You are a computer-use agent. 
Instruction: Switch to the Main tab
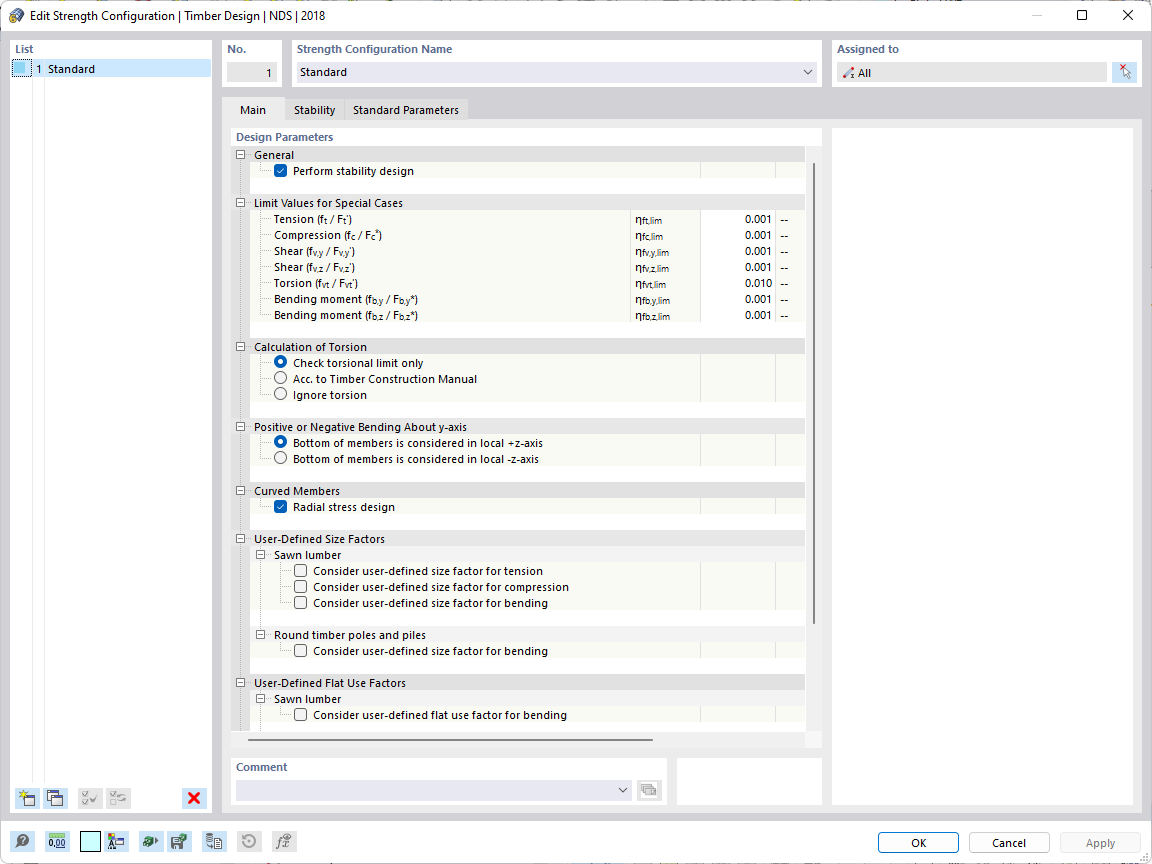tap(253, 109)
